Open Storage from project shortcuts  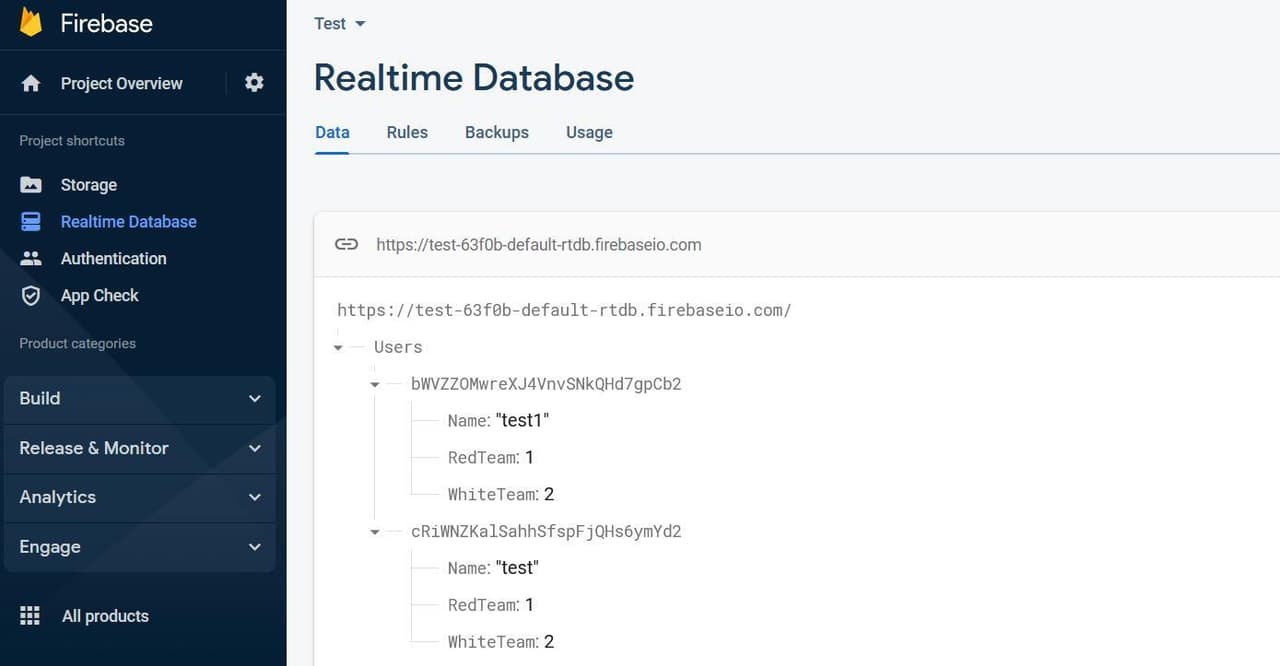tap(88, 185)
